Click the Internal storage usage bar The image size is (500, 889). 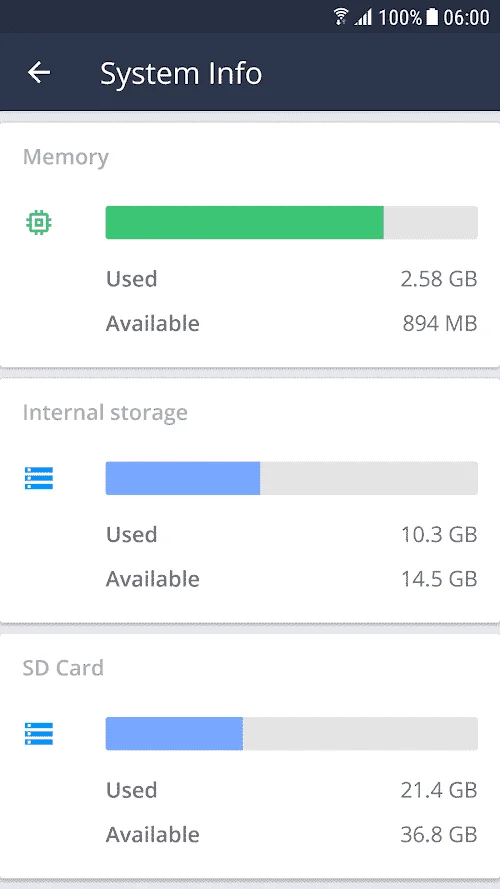291,478
